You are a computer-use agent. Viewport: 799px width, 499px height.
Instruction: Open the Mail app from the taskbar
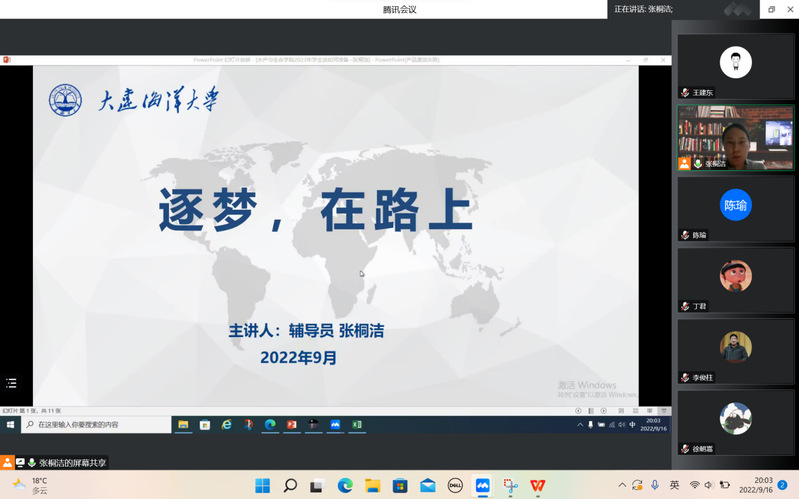pyautogui.click(x=428, y=486)
